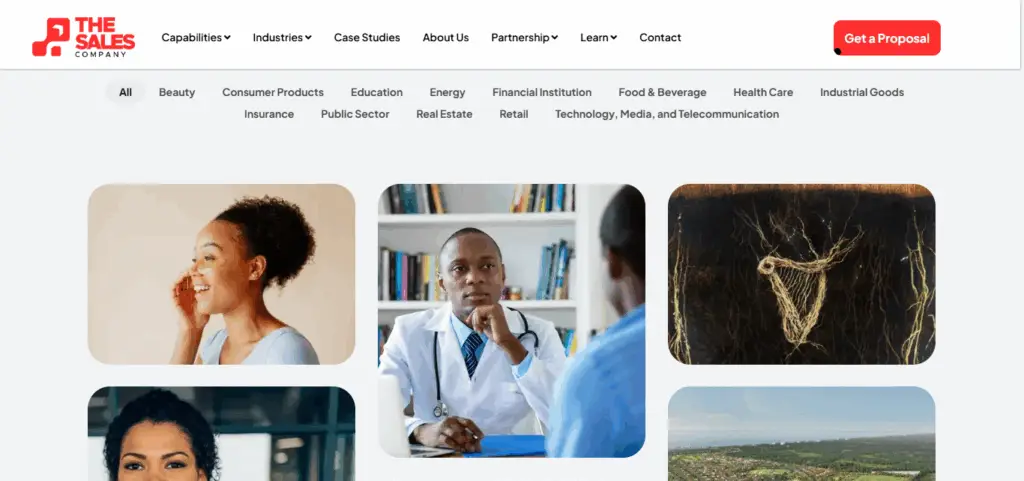Expand the Capabilities dropdown menu
The image size is (1024, 481).
click(x=196, y=38)
